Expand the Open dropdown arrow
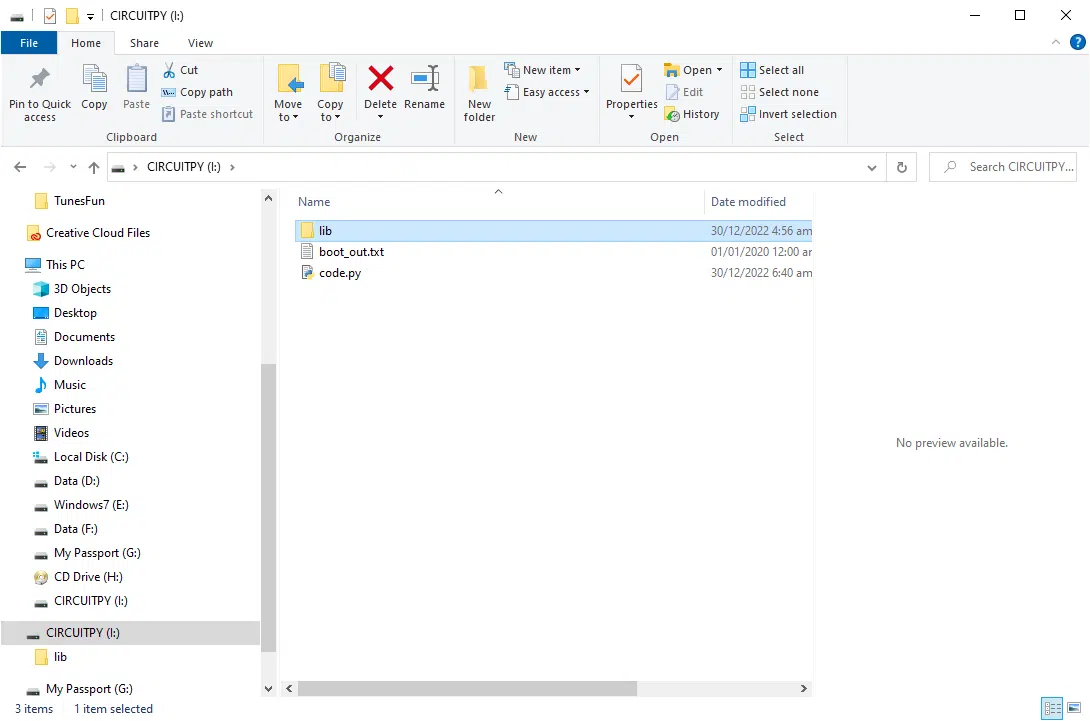The height and width of the screenshot is (721, 1090). click(x=719, y=70)
